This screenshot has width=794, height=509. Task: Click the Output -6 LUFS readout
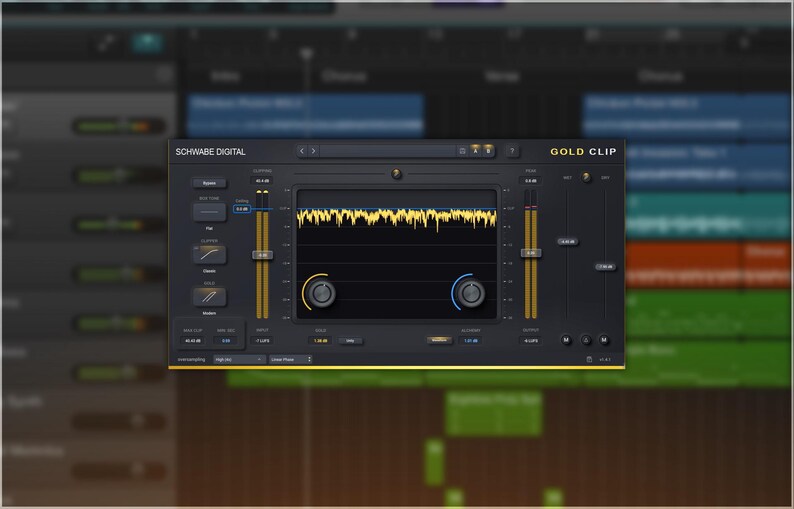pos(531,341)
